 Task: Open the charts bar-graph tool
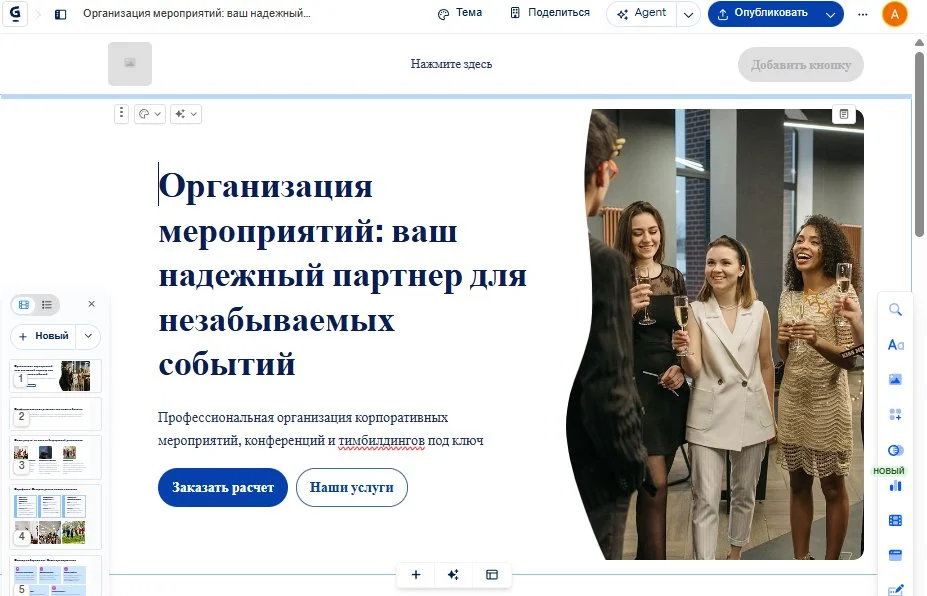(x=895, y=486)
